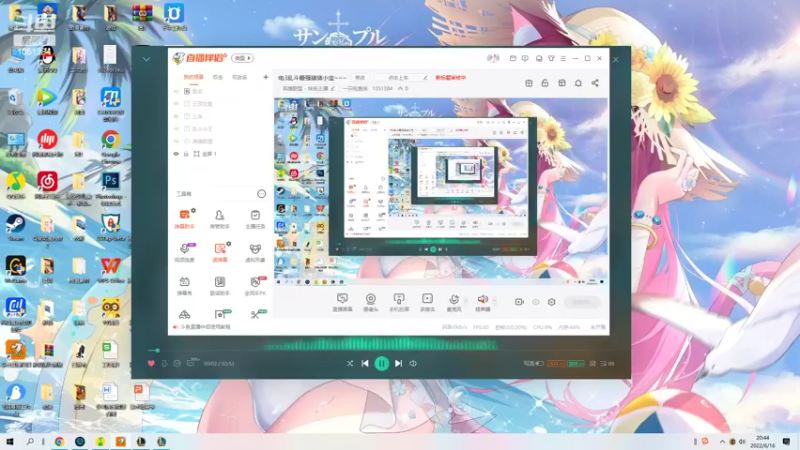Open the 弹幕秀 tool
Screen dimensions: 800x450
[185, 285]
